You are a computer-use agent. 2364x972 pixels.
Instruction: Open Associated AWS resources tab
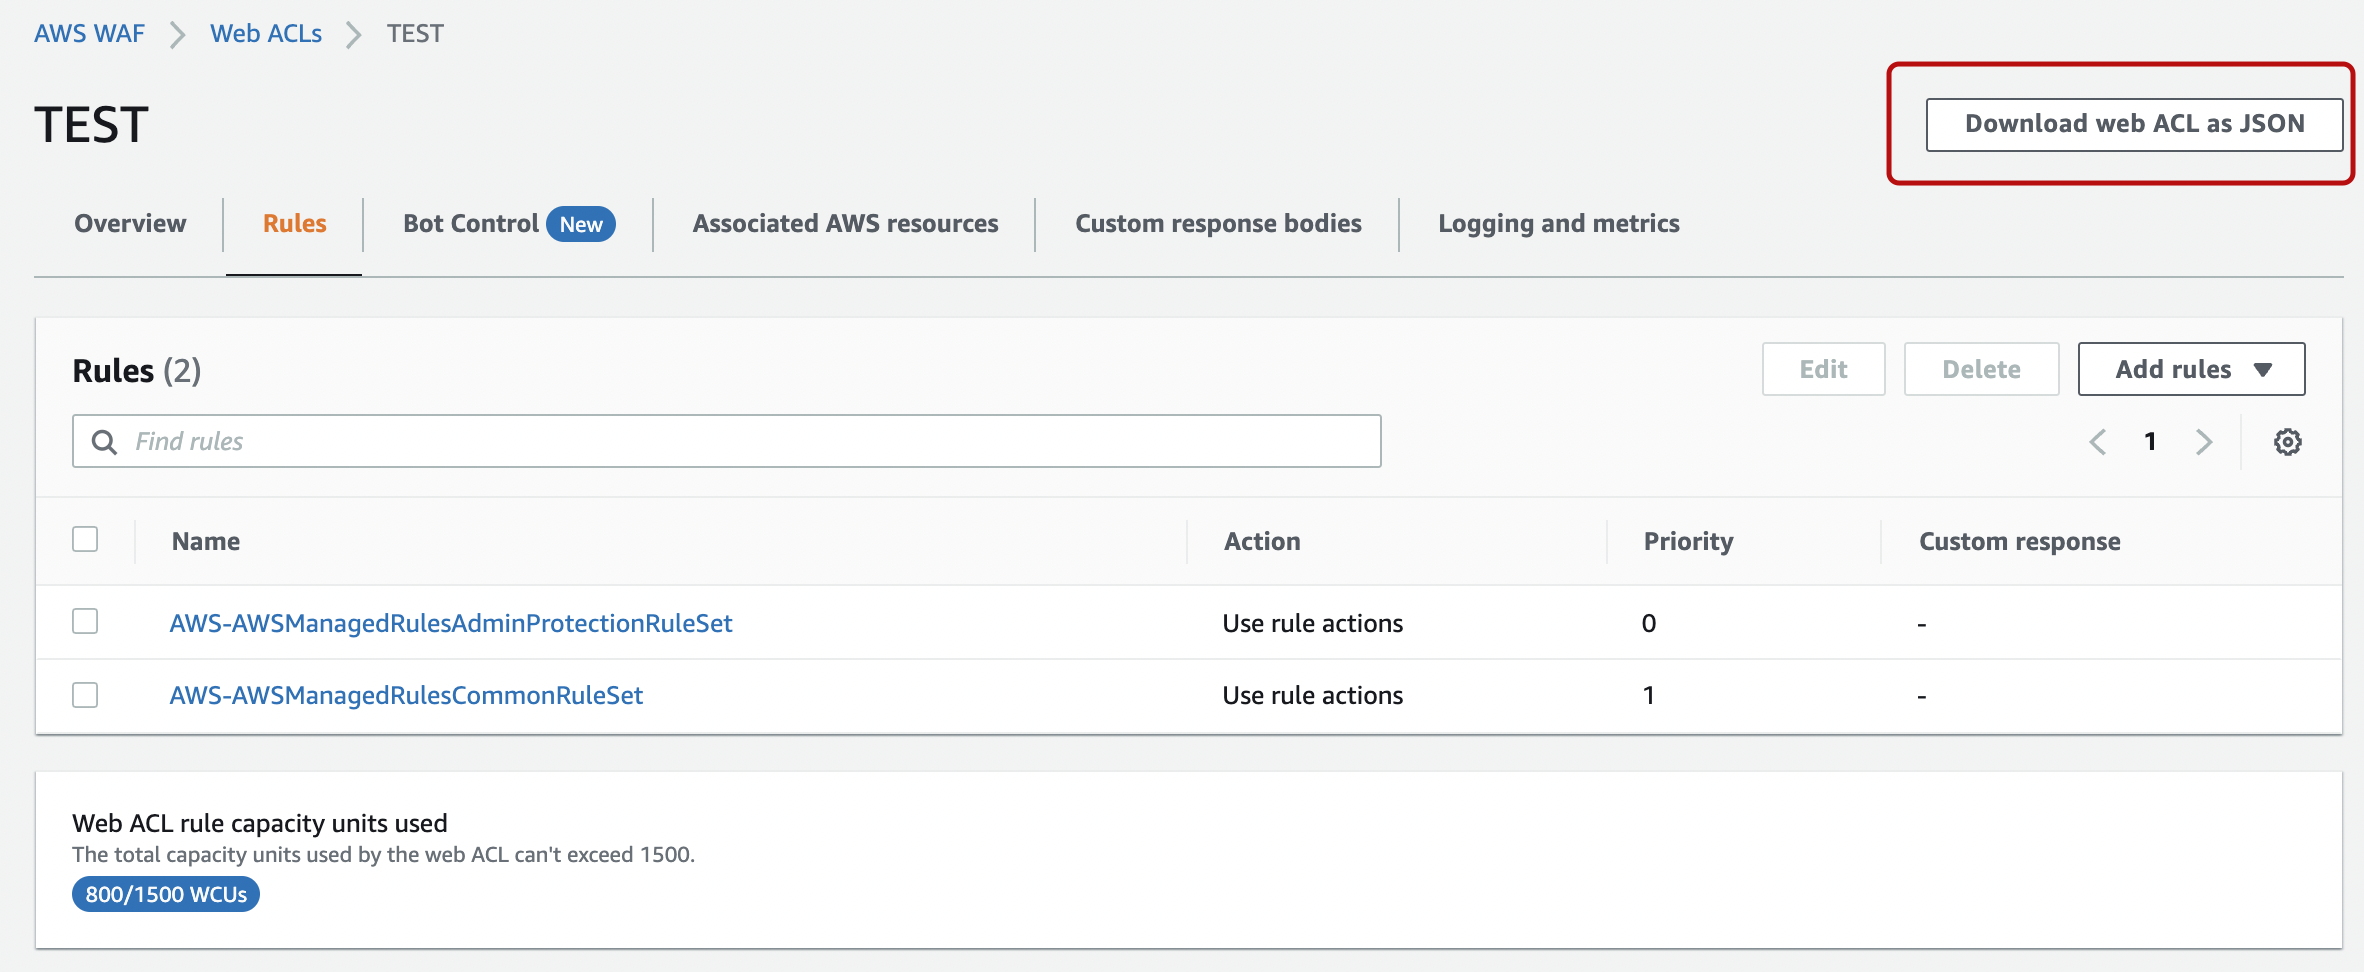coord(845,223)
